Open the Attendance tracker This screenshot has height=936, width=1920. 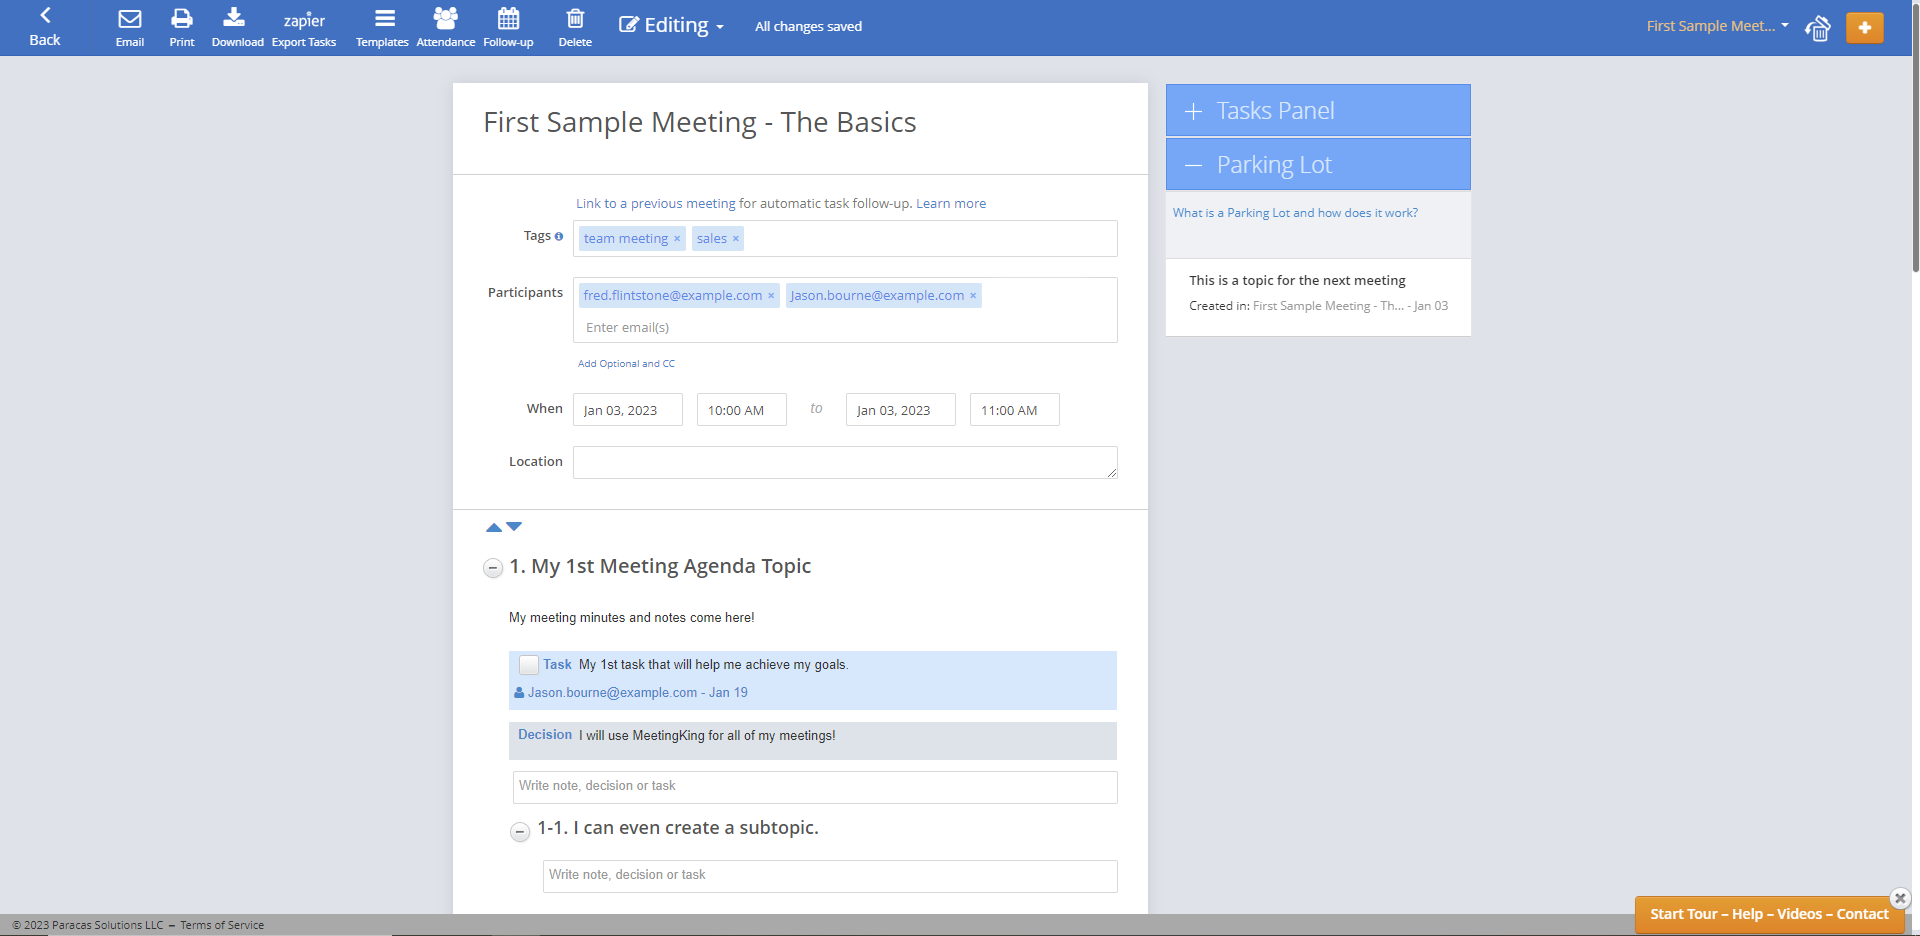pos(444,27)
